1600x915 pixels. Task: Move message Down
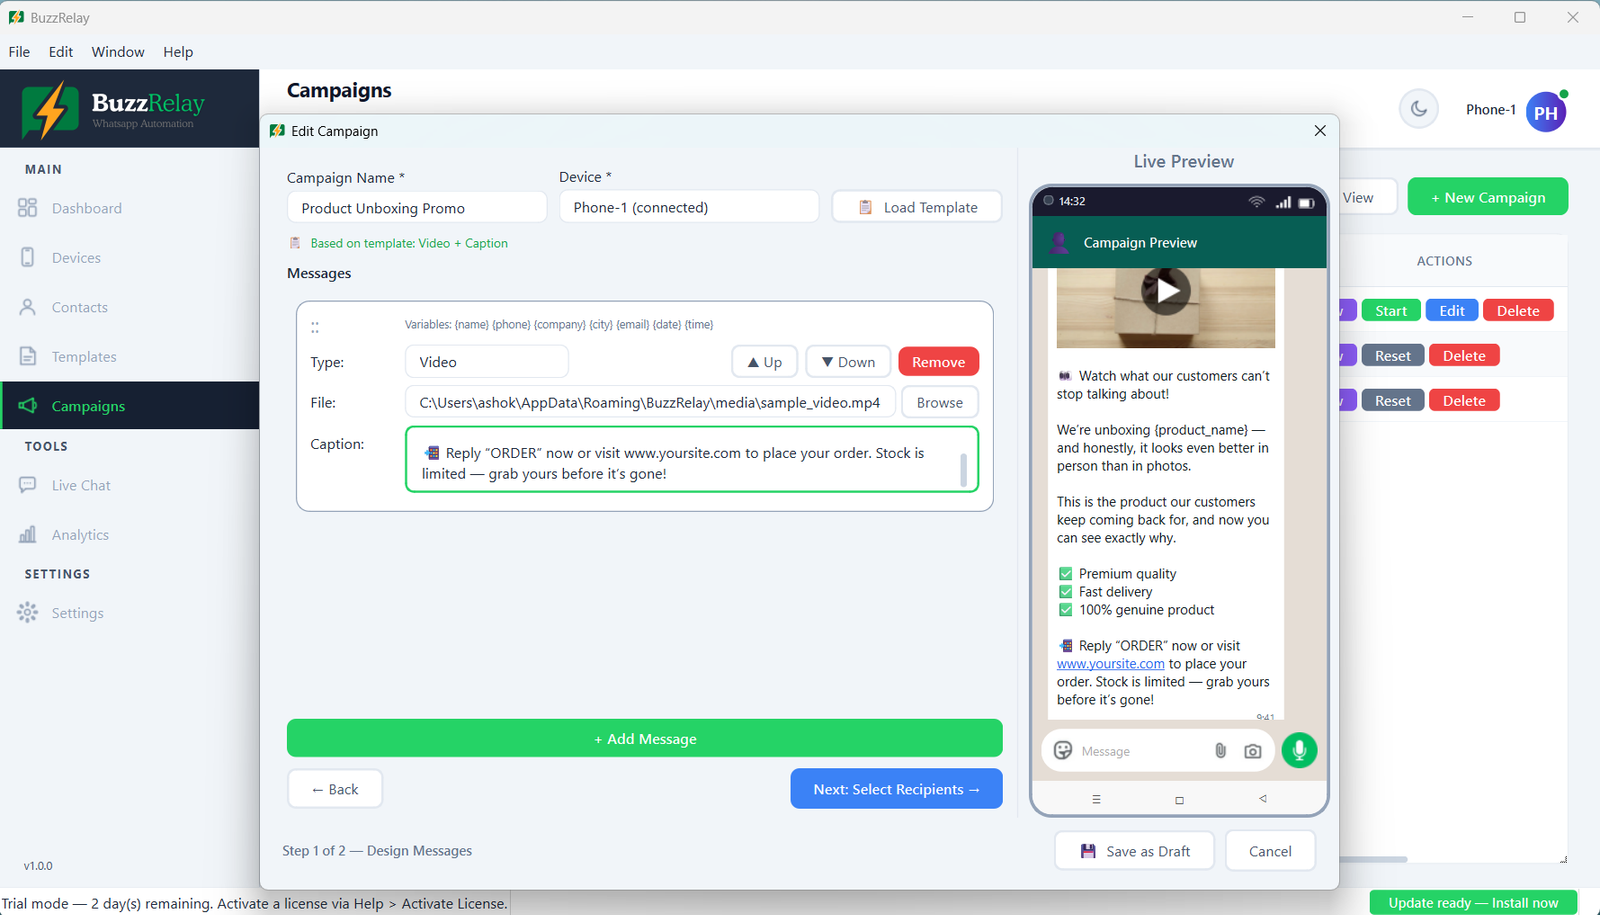tap(848, 362)
